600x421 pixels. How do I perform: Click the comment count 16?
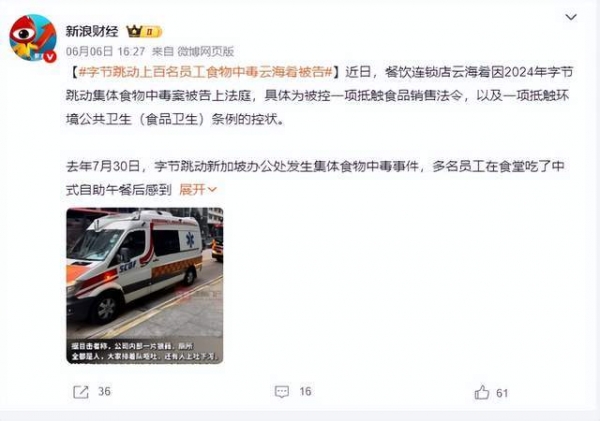tap(305, 392)
